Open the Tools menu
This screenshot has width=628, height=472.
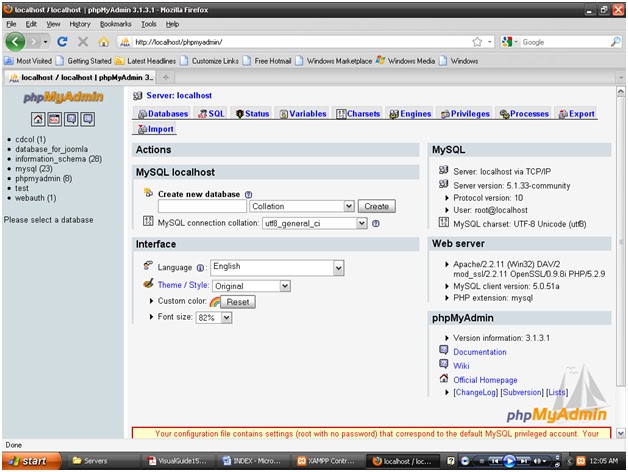(x=149, y=24)
